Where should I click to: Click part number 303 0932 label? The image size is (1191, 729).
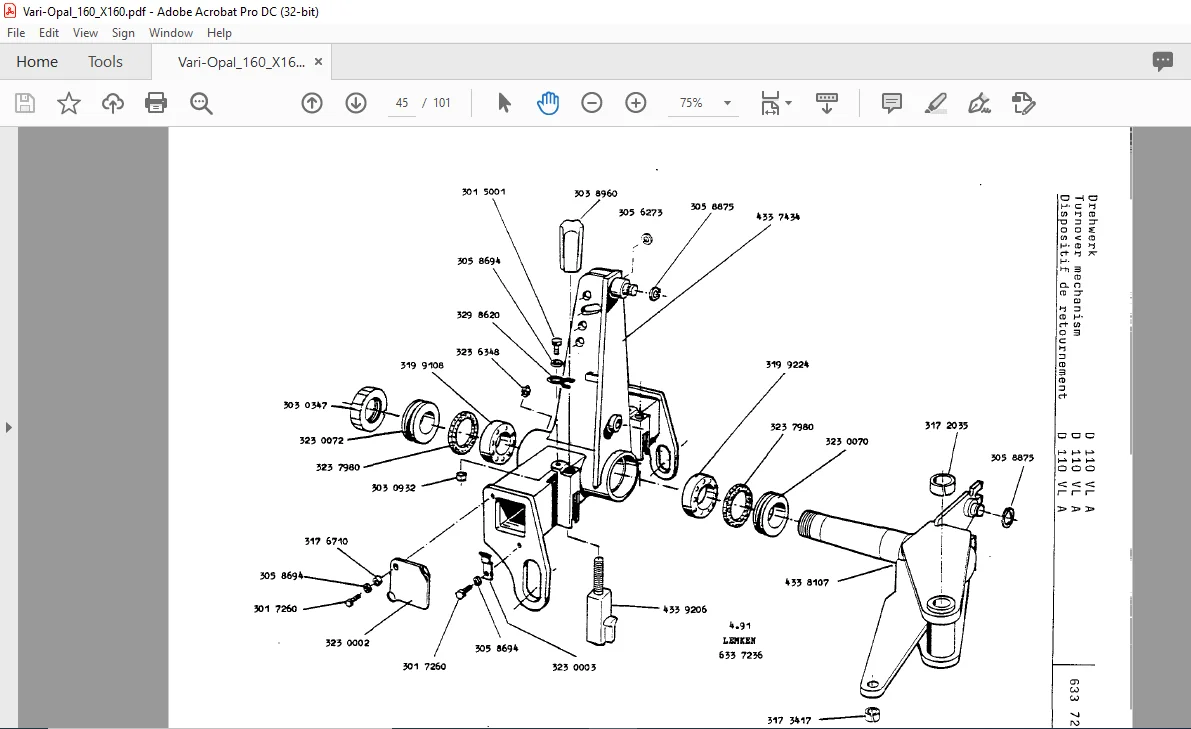click(393, 488)
